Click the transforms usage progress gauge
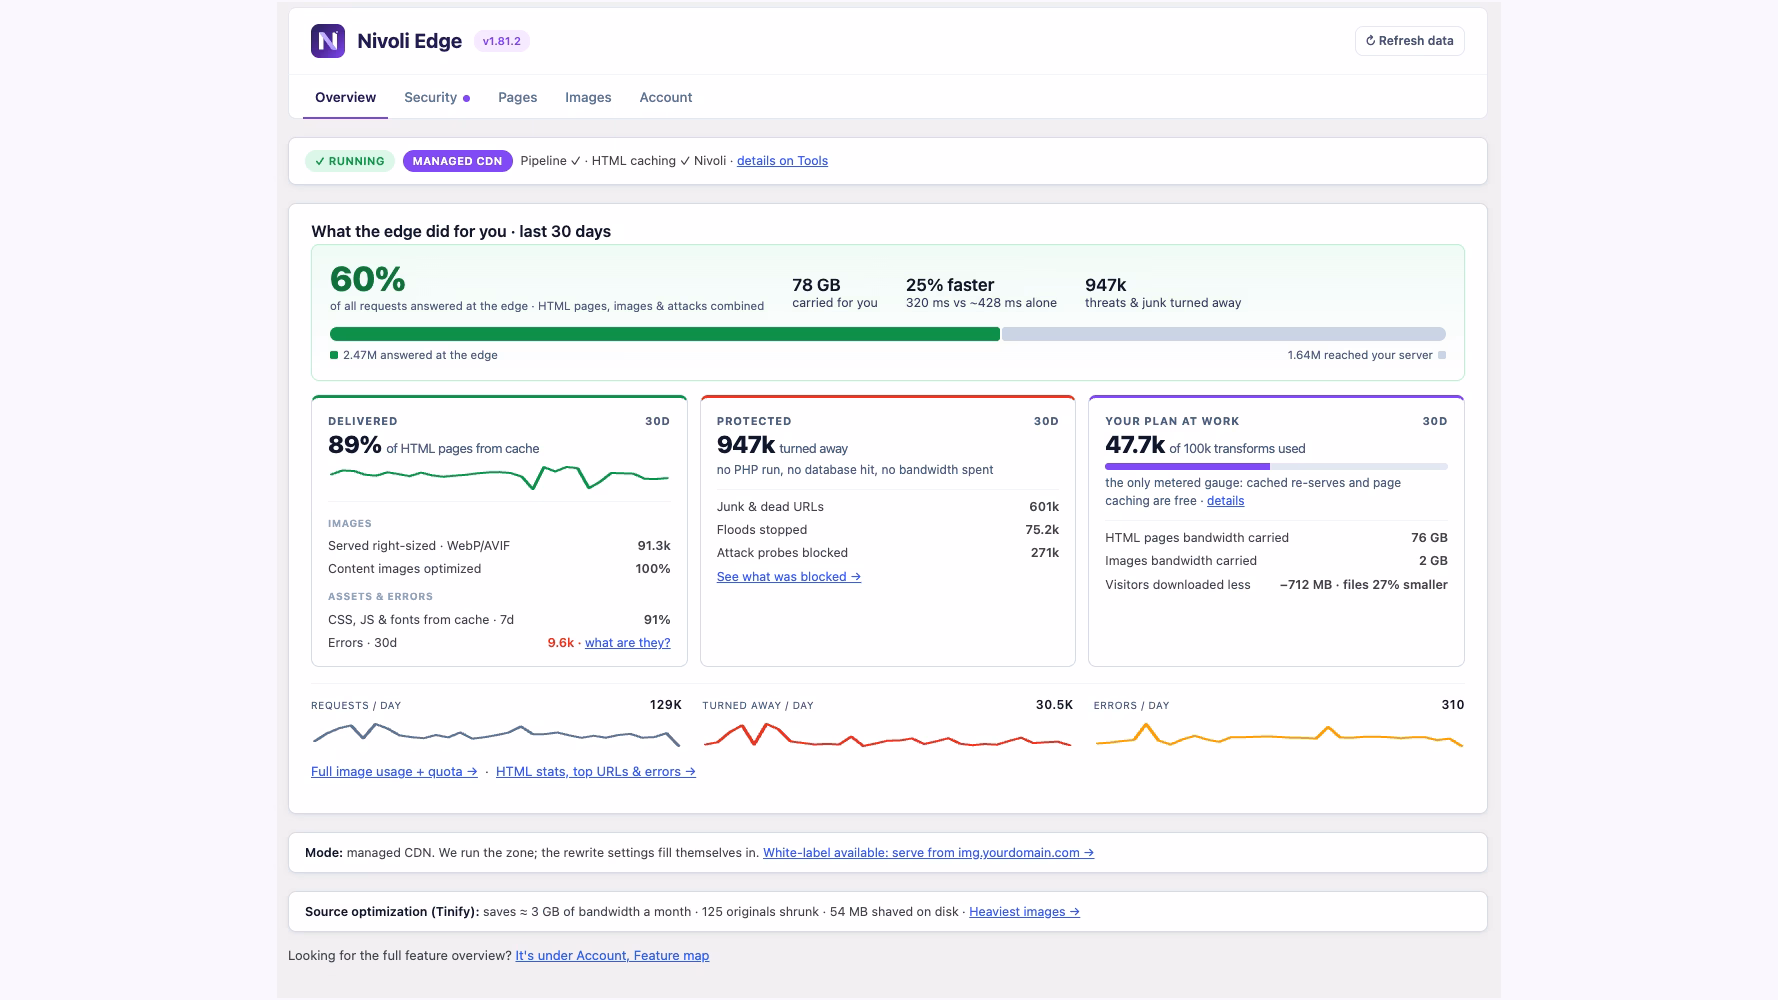This screenshot has height=1000, width=1778. (x=1276, y=467)
